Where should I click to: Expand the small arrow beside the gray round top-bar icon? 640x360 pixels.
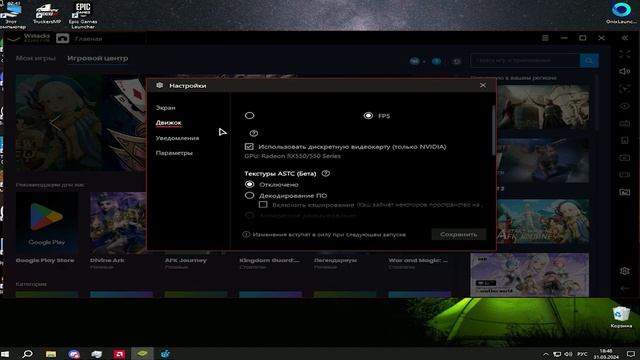tap(424, 62)
